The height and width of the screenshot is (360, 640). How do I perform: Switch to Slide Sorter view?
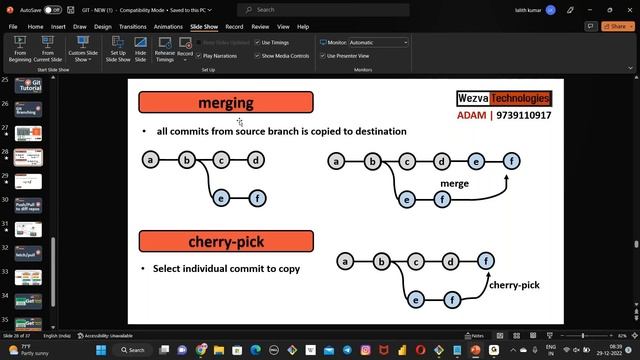(x=516, y=336)
